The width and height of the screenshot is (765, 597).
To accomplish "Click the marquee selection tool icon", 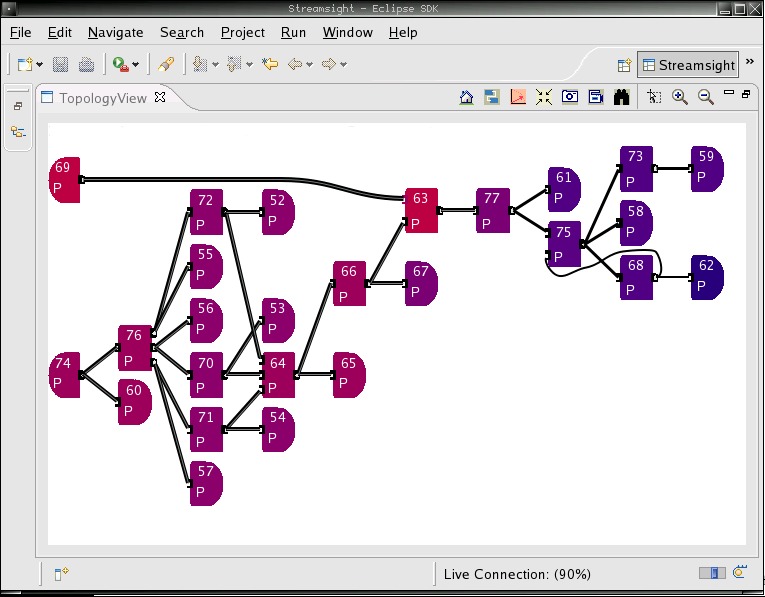I will 654,97.
